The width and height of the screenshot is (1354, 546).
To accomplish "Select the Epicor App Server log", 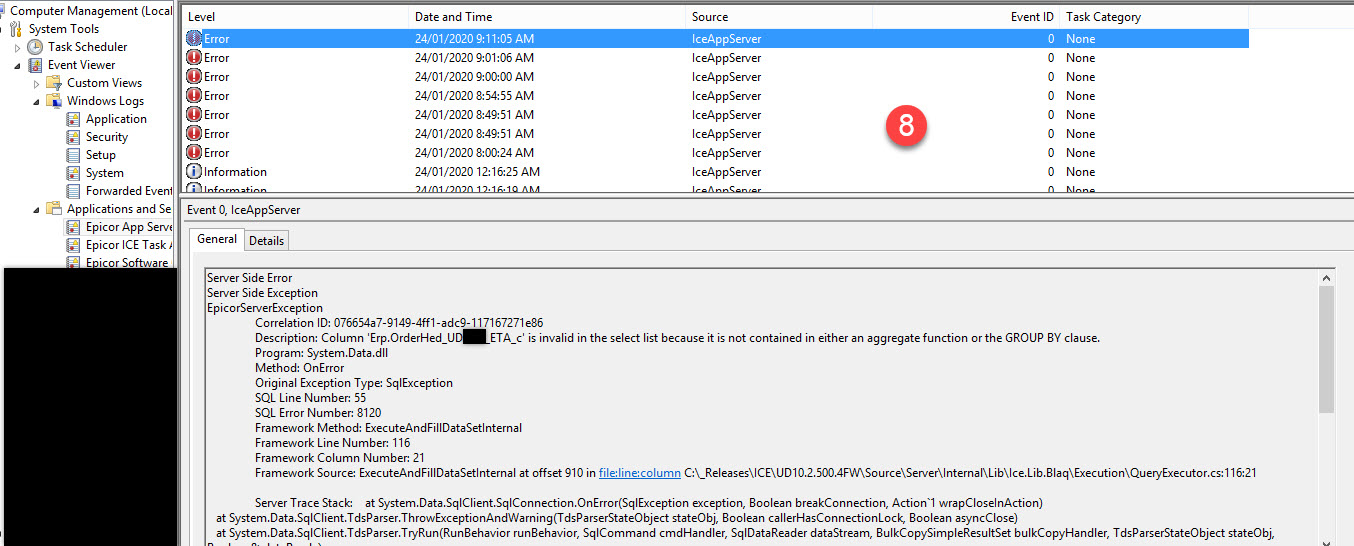I will [129, 227].
